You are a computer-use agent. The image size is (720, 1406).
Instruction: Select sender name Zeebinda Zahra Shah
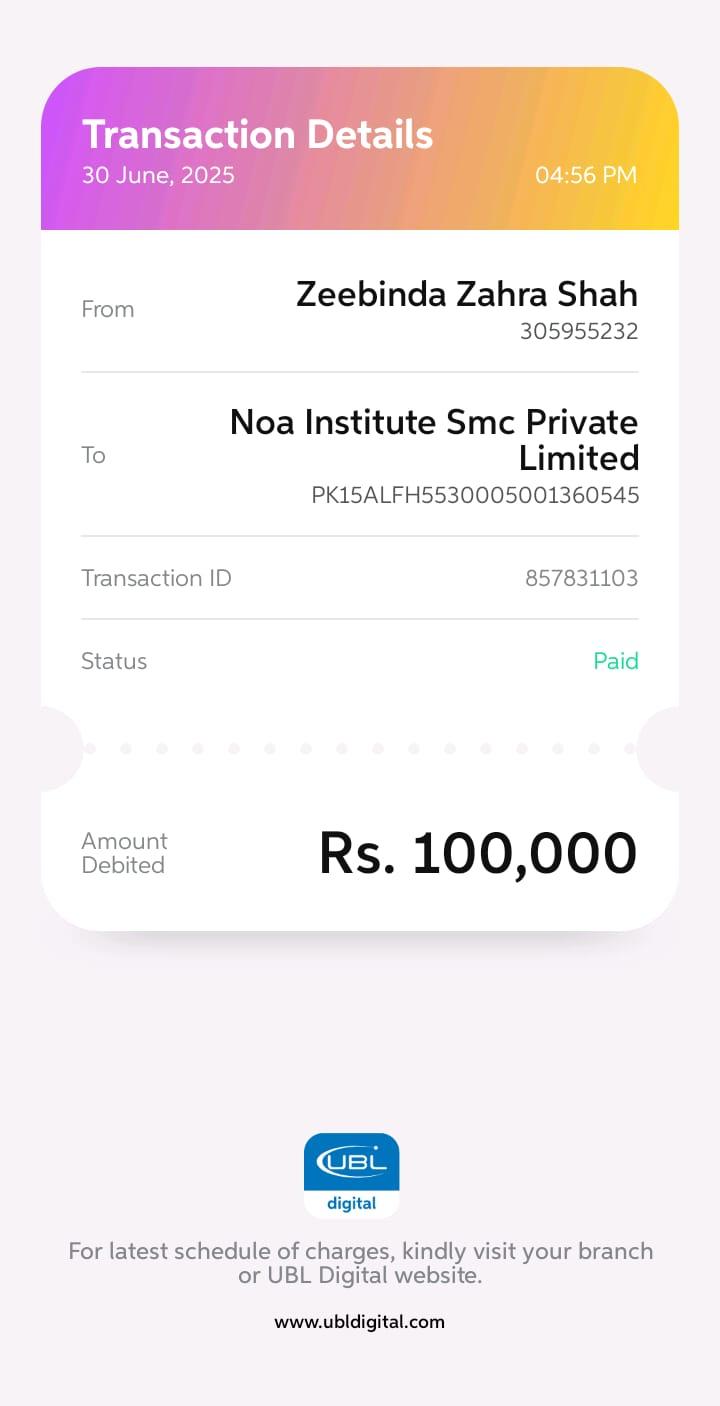coord(466,294)
